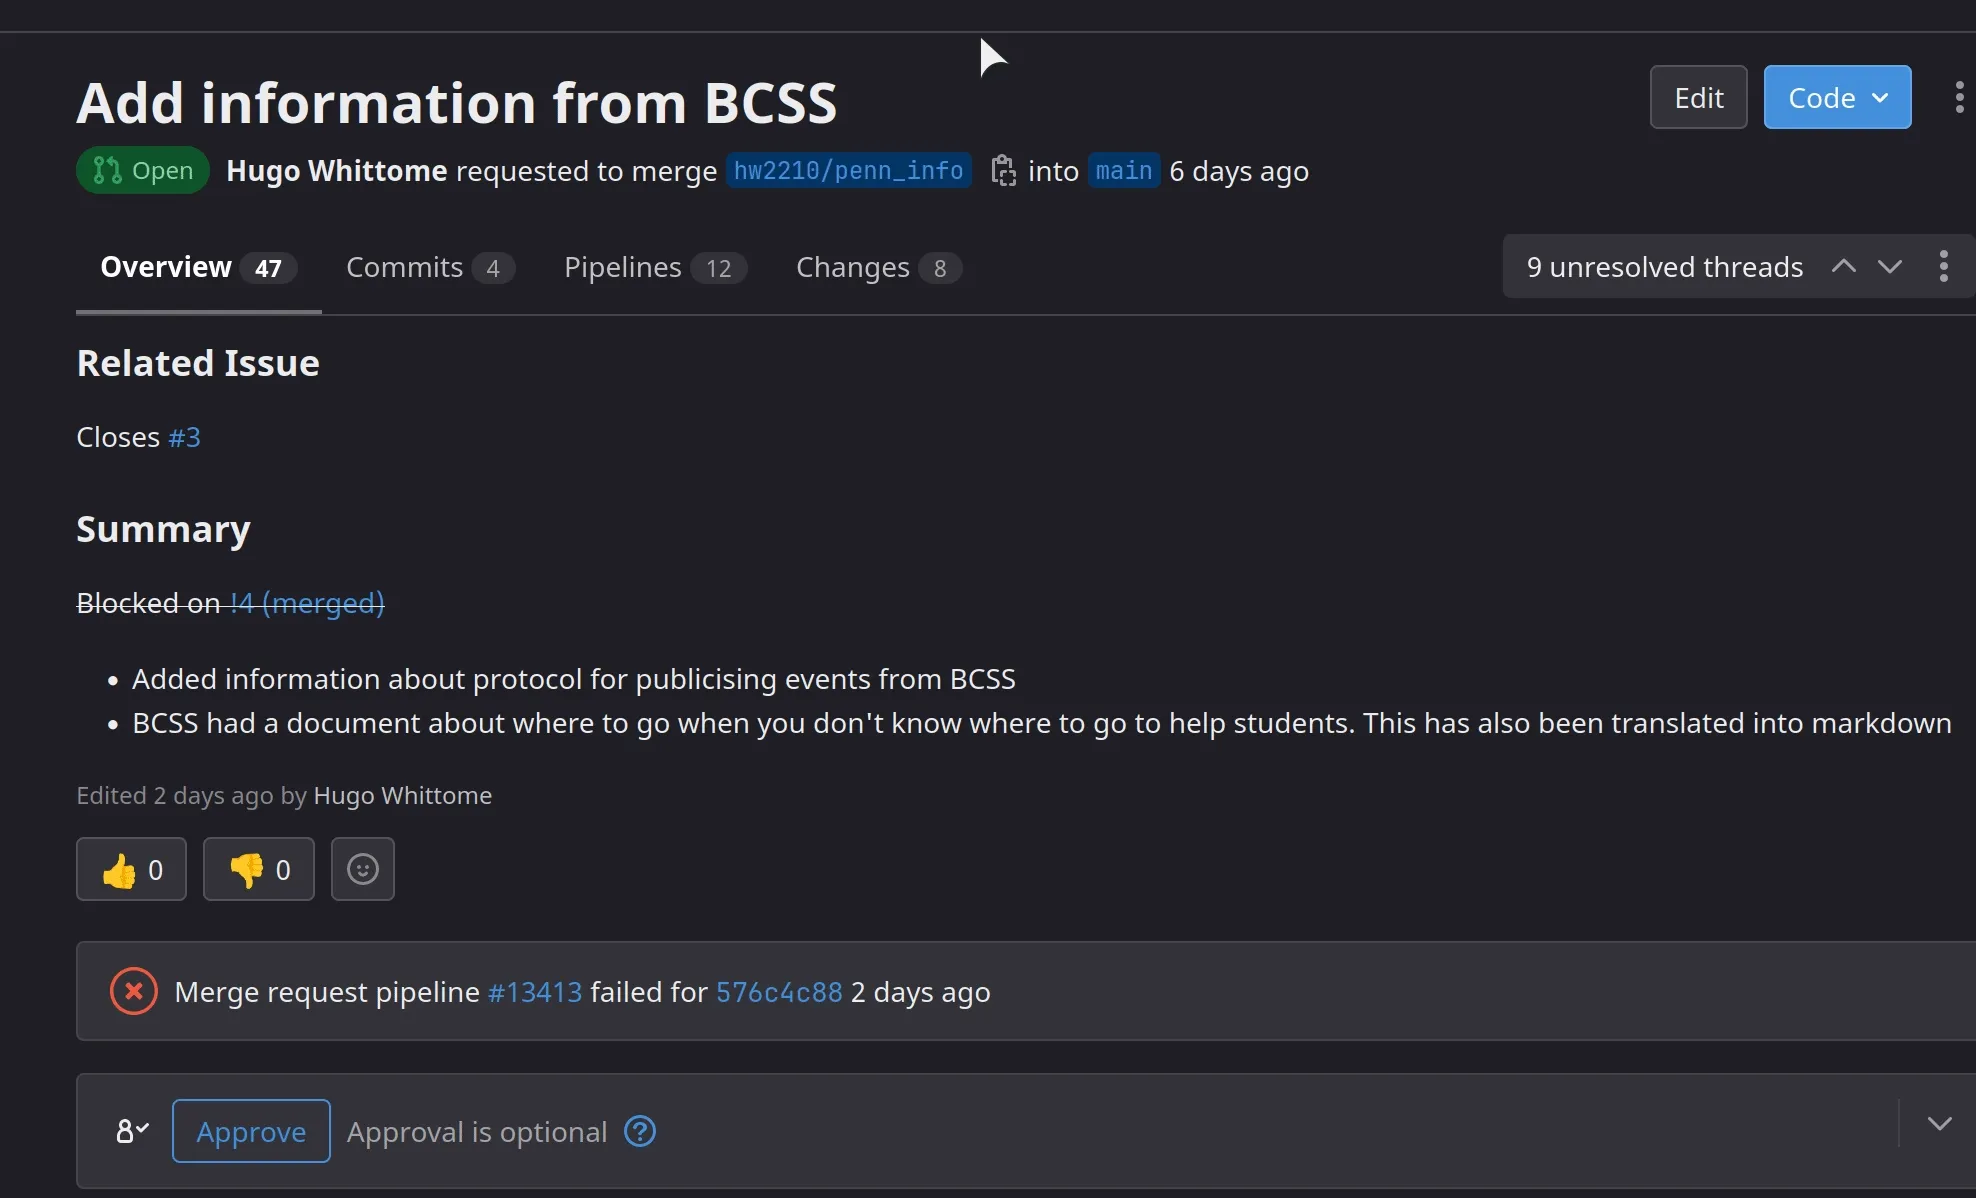Open the unresolved threads options menu
Image resolution: width=1976 pixels, height=1198 pixels.
coord(1944,266)
